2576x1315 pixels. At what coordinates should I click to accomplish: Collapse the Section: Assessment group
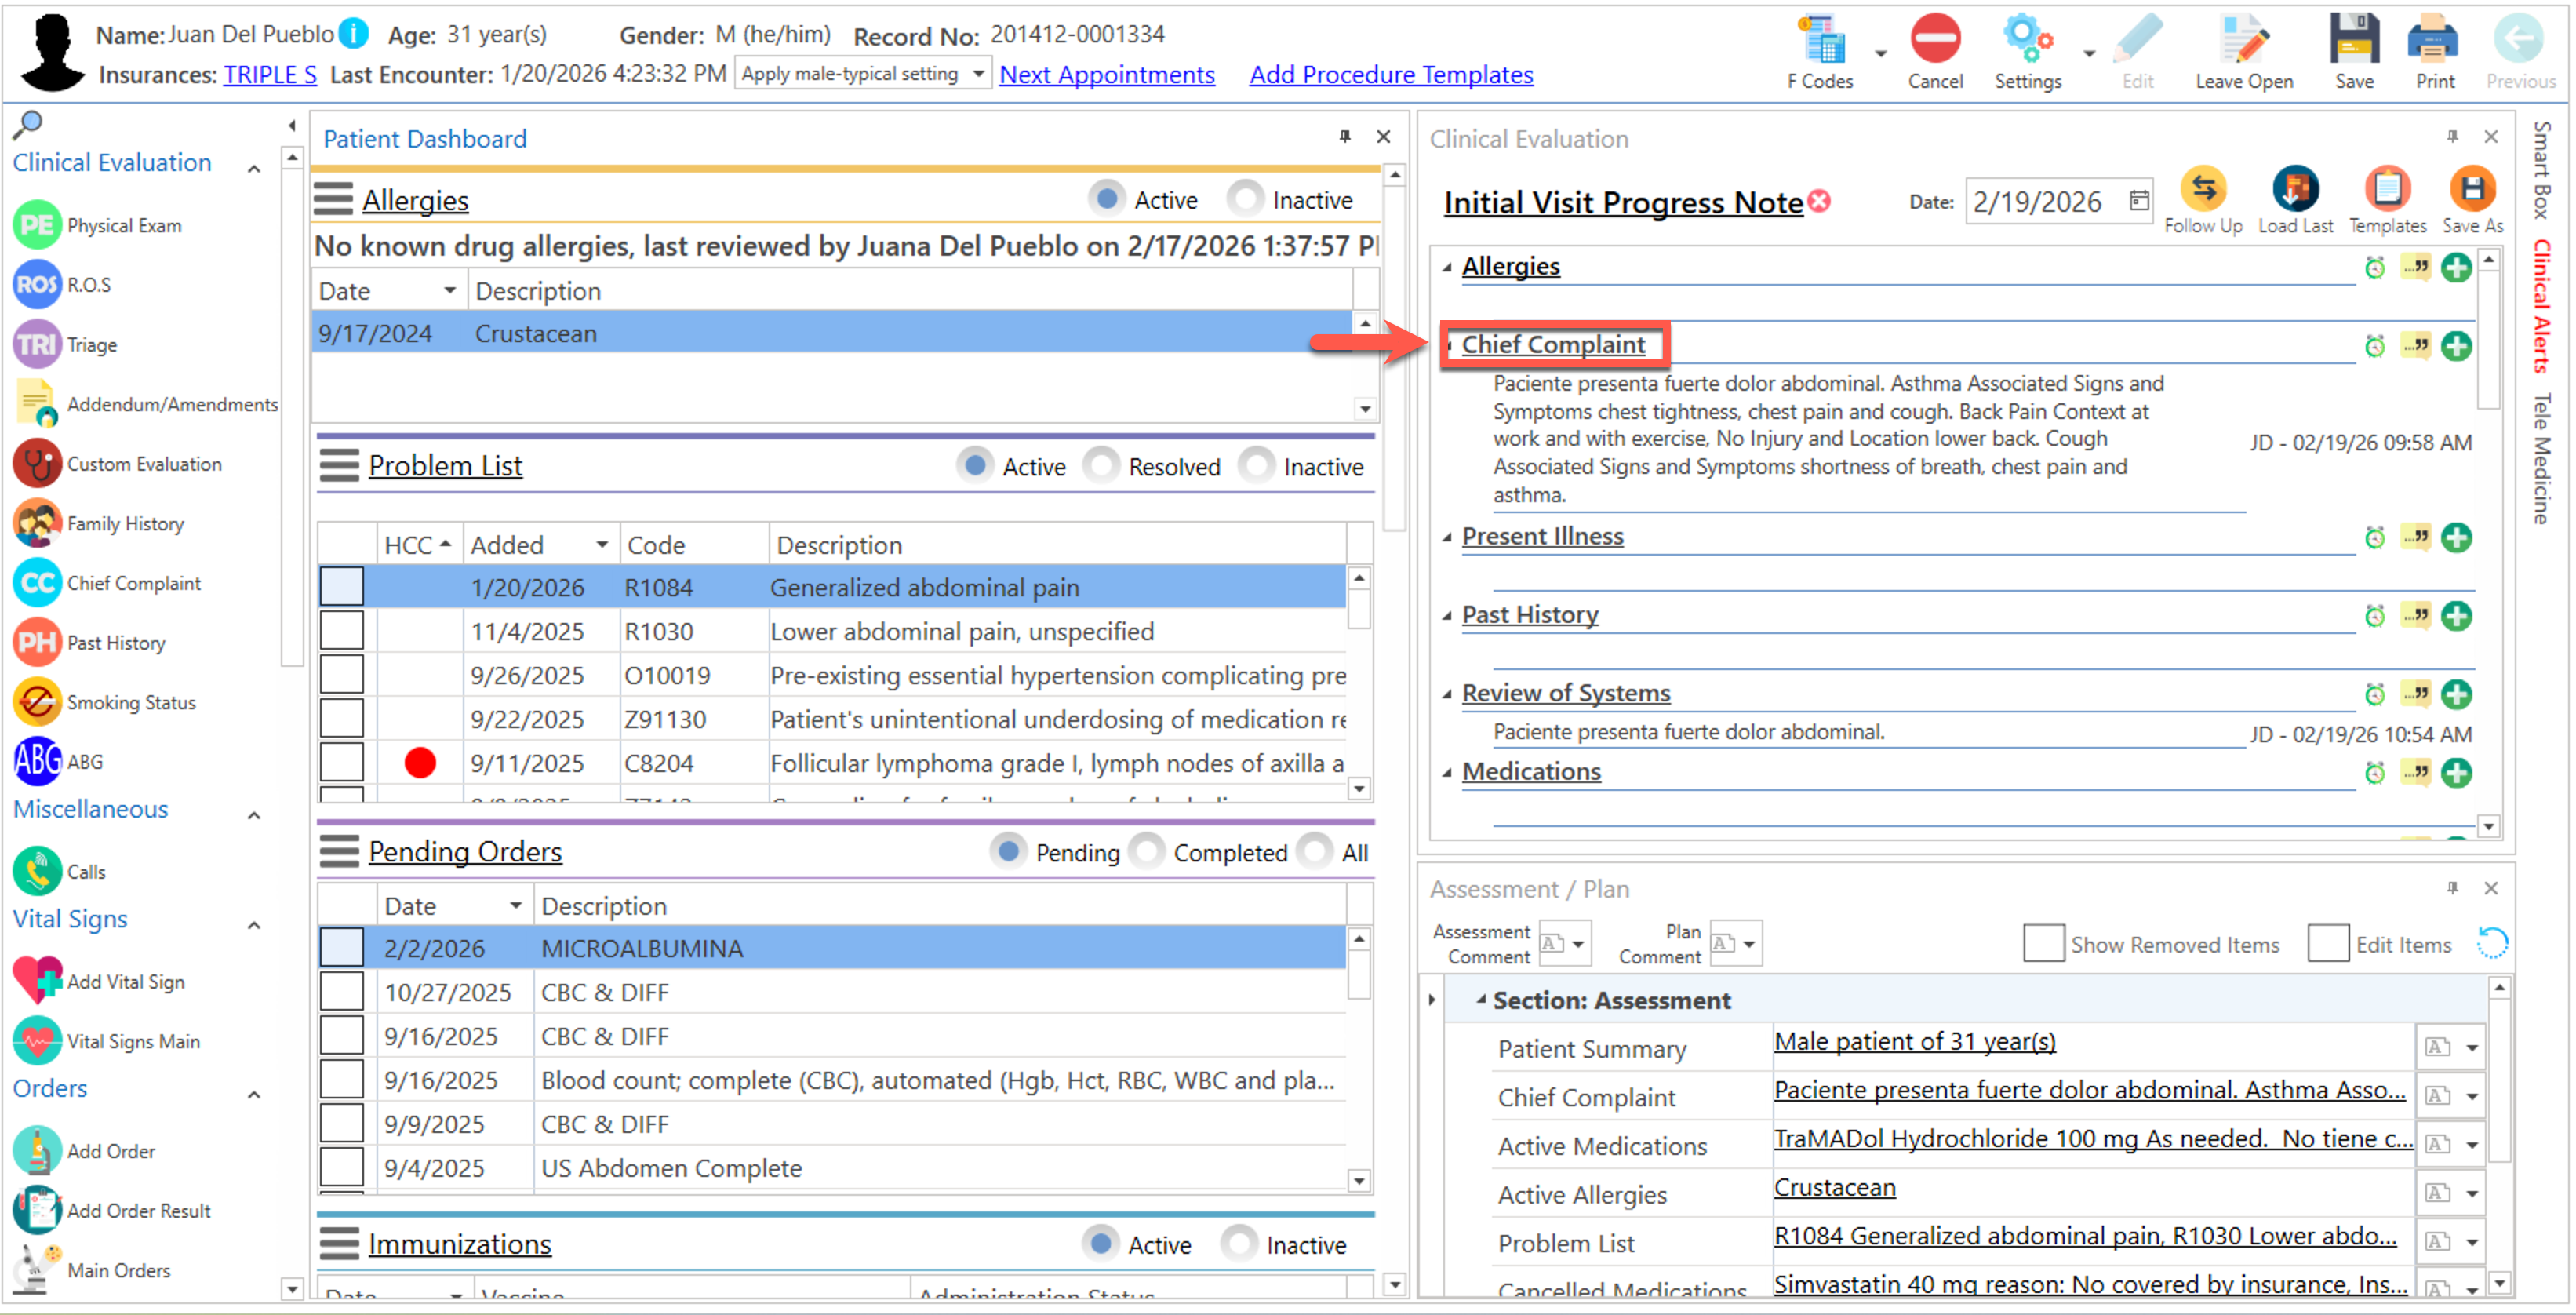[x=1481, y=999]
